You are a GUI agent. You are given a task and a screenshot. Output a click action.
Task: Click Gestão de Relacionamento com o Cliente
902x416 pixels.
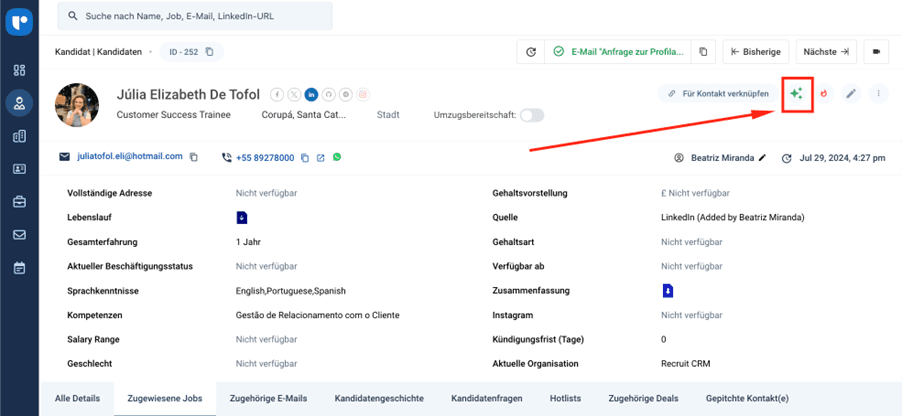pos(318,315)
